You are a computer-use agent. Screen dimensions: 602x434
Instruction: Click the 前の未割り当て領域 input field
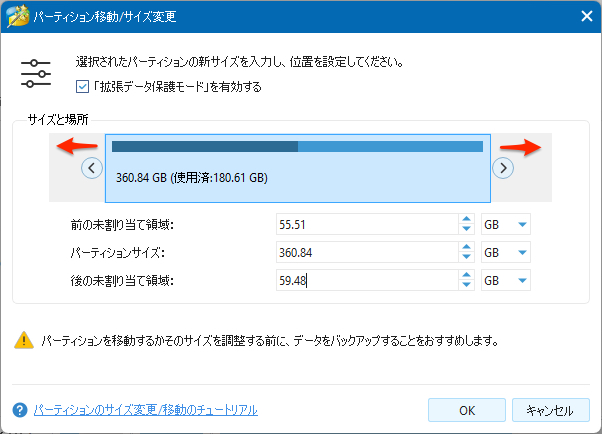[365, 225]
